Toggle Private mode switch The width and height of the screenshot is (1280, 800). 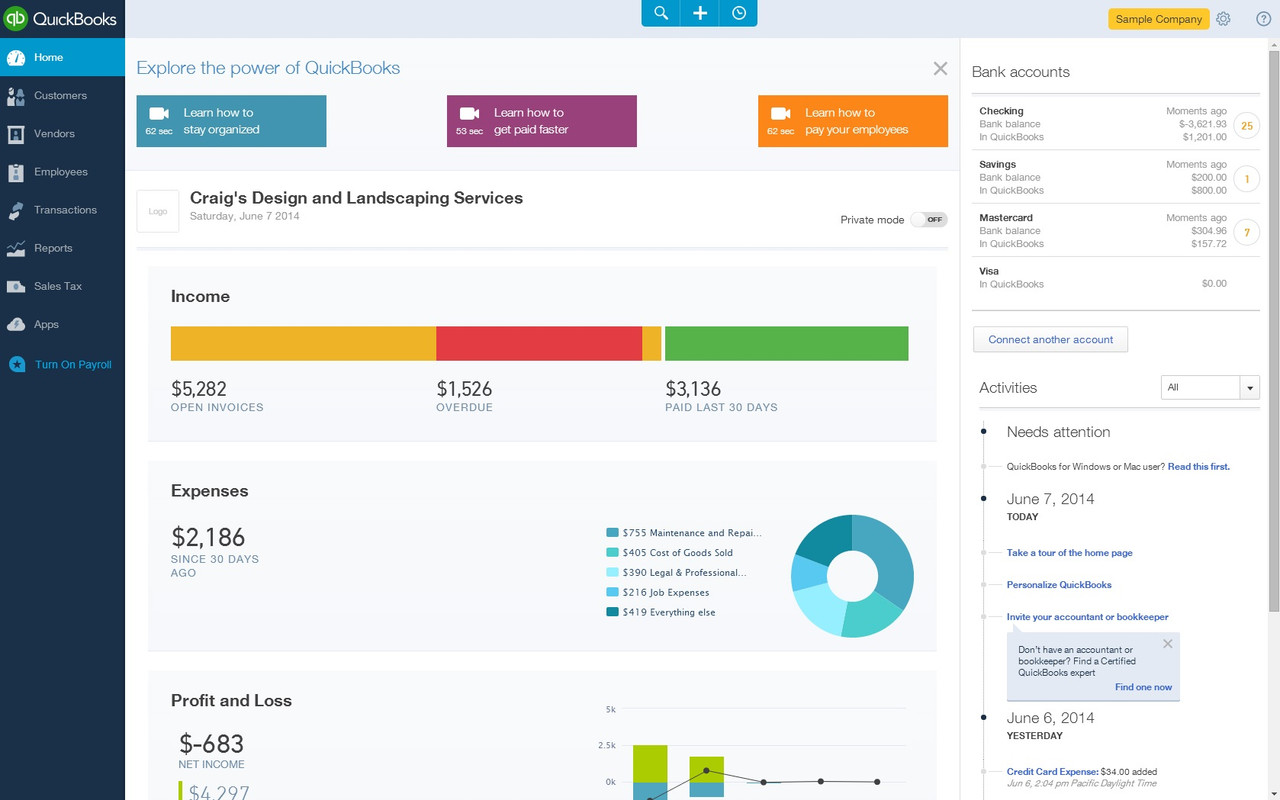pos(928,220)
